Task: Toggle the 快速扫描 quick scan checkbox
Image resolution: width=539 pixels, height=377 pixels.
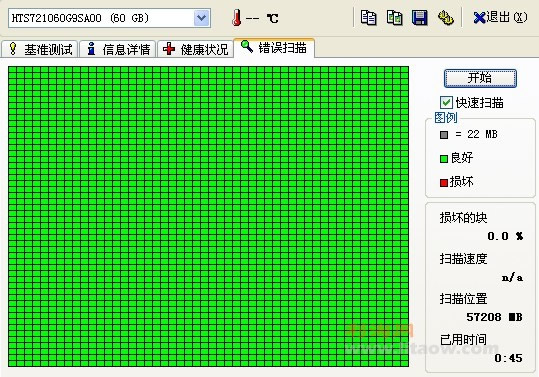Action: click(x=446, y=102)
